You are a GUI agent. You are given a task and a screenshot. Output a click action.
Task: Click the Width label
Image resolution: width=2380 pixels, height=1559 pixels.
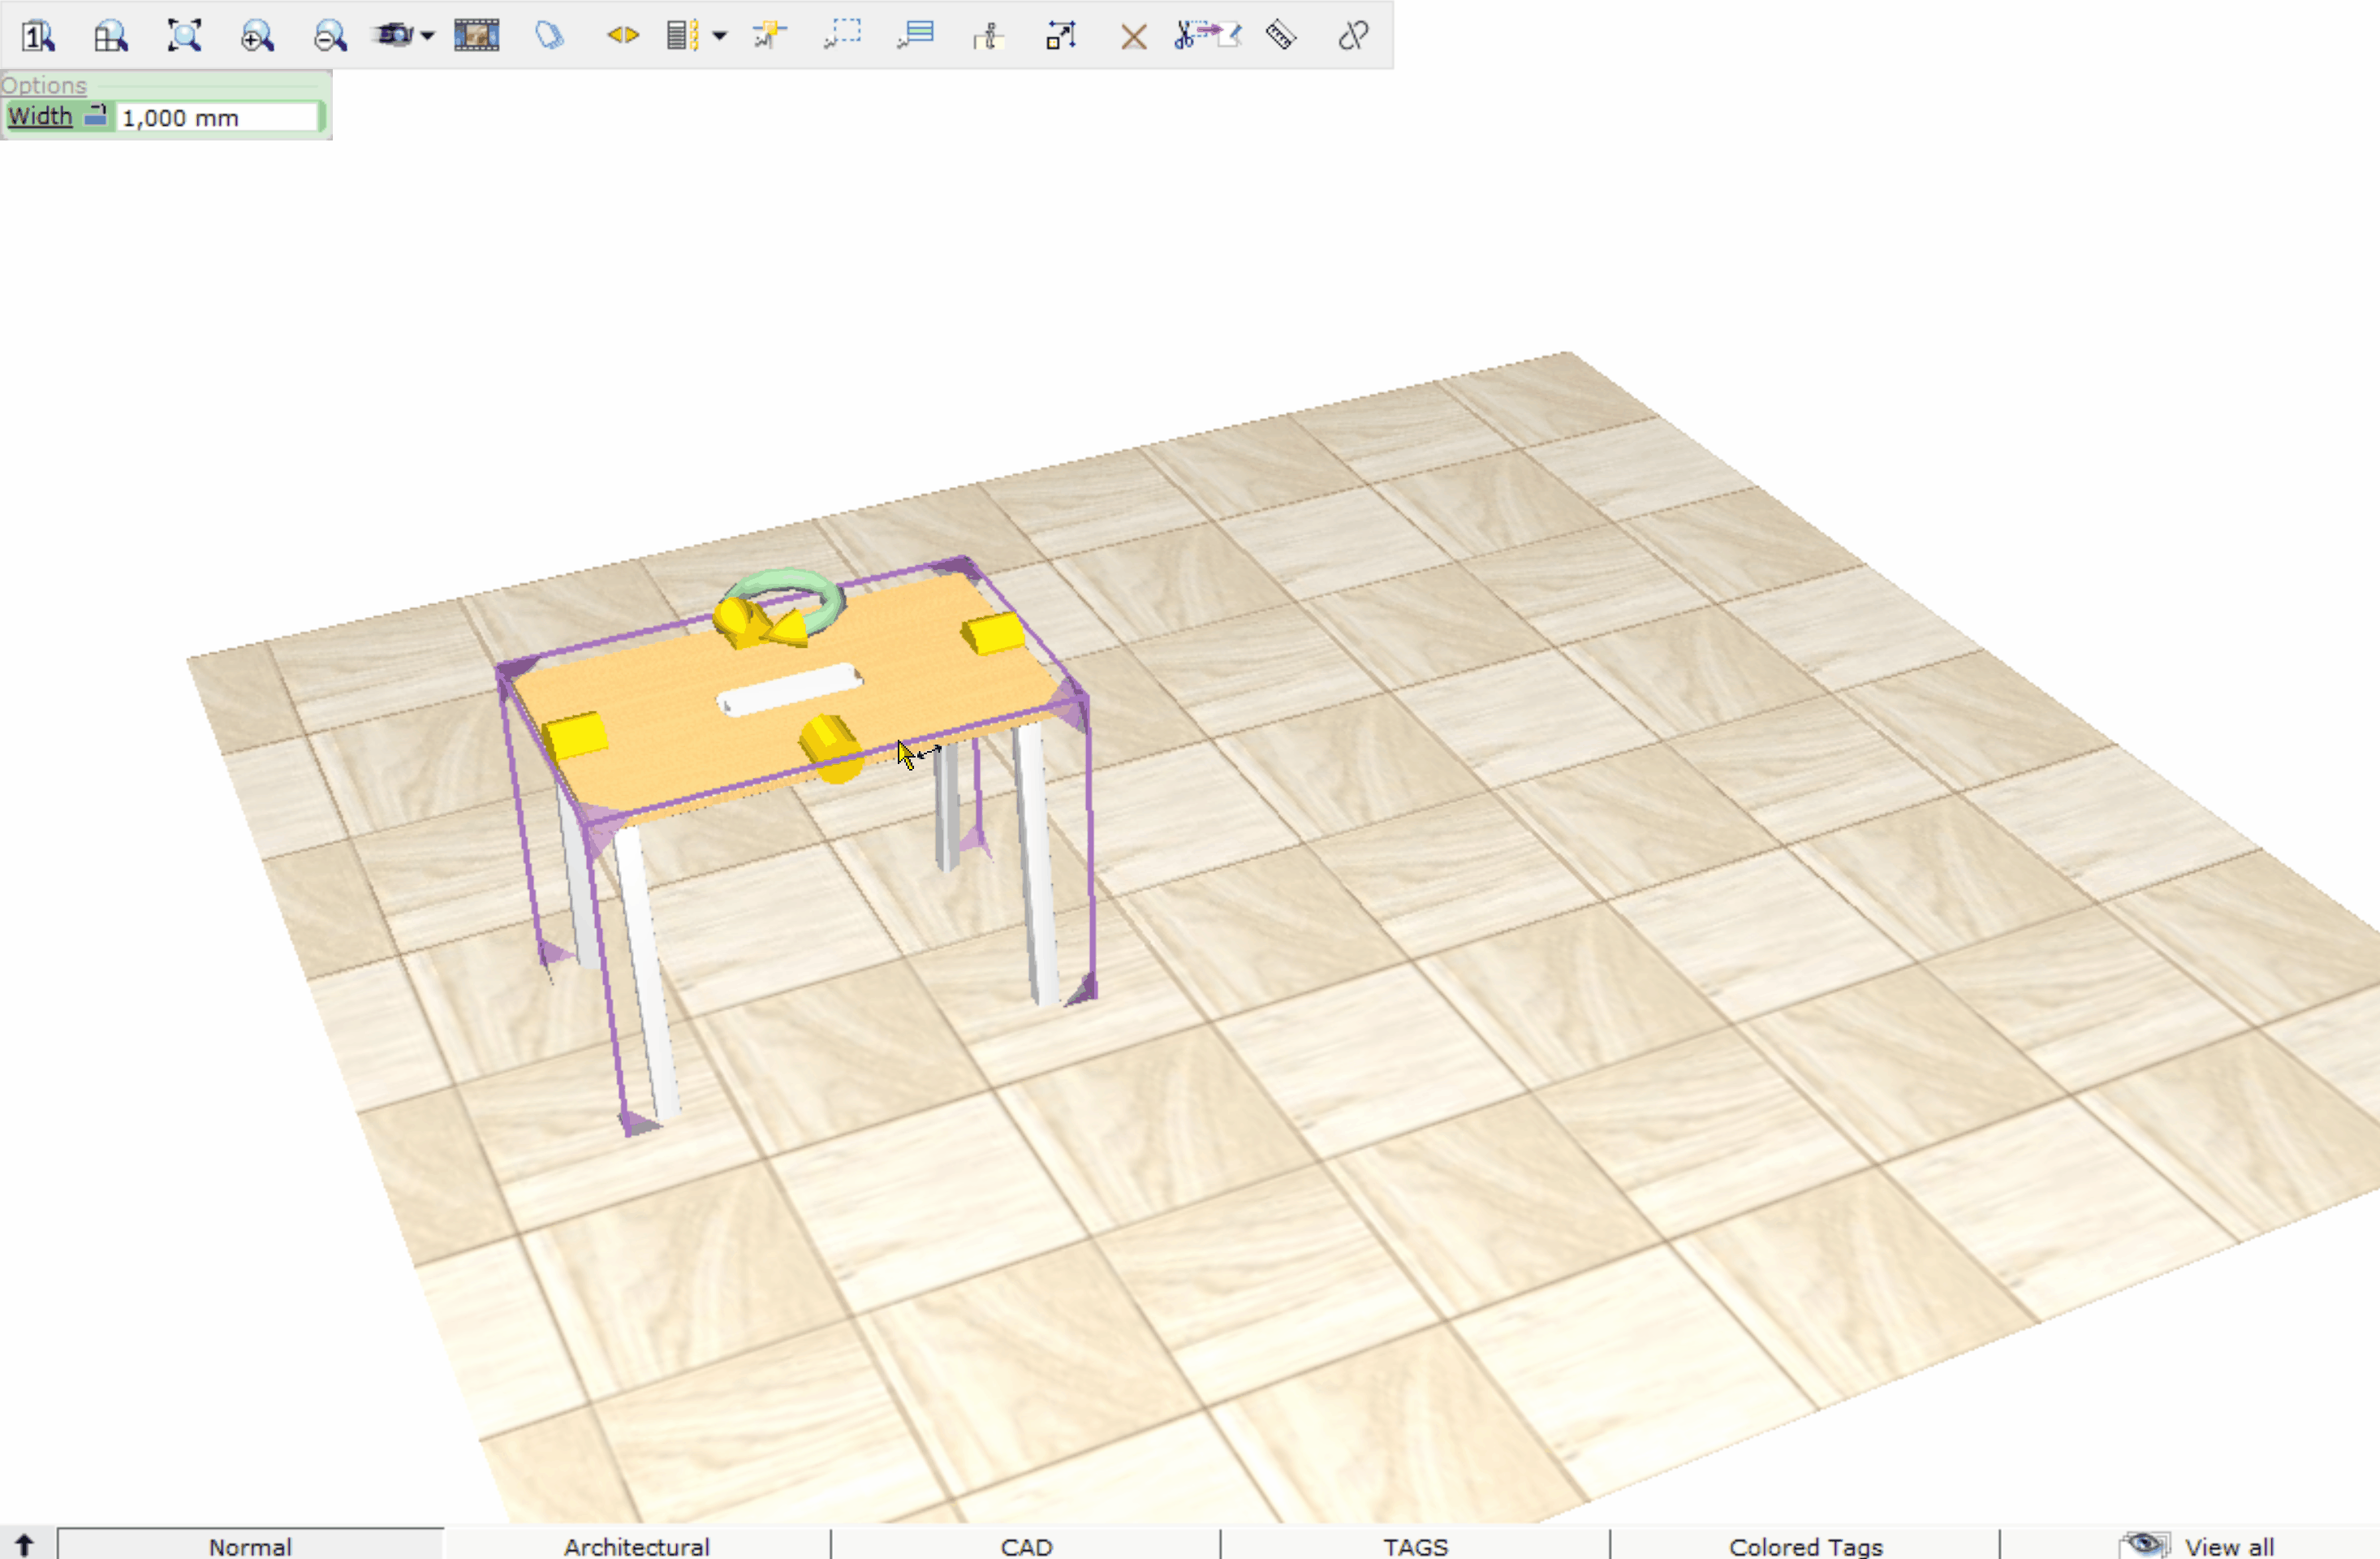click(40, 116)
